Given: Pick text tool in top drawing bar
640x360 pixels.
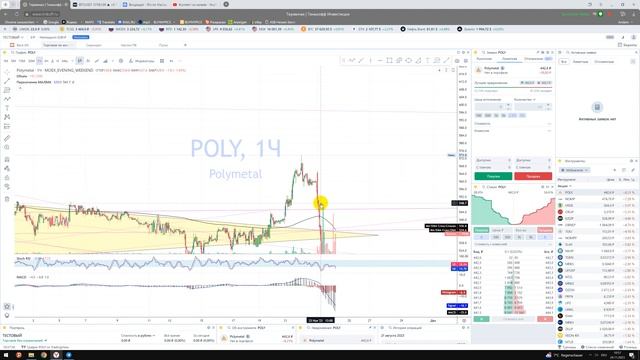Looking at the screenshot, I should (x=427, y=60).
